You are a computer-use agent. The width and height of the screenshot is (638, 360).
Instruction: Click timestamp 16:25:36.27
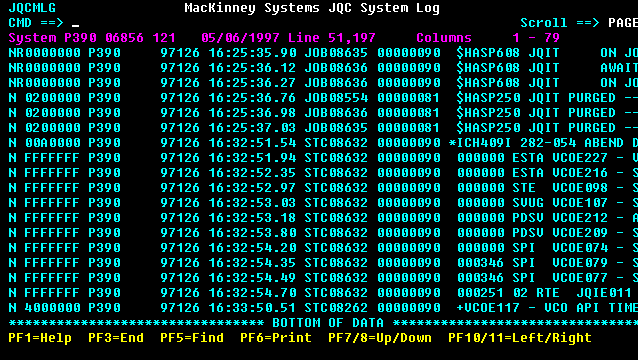click(x=252, y=83)
